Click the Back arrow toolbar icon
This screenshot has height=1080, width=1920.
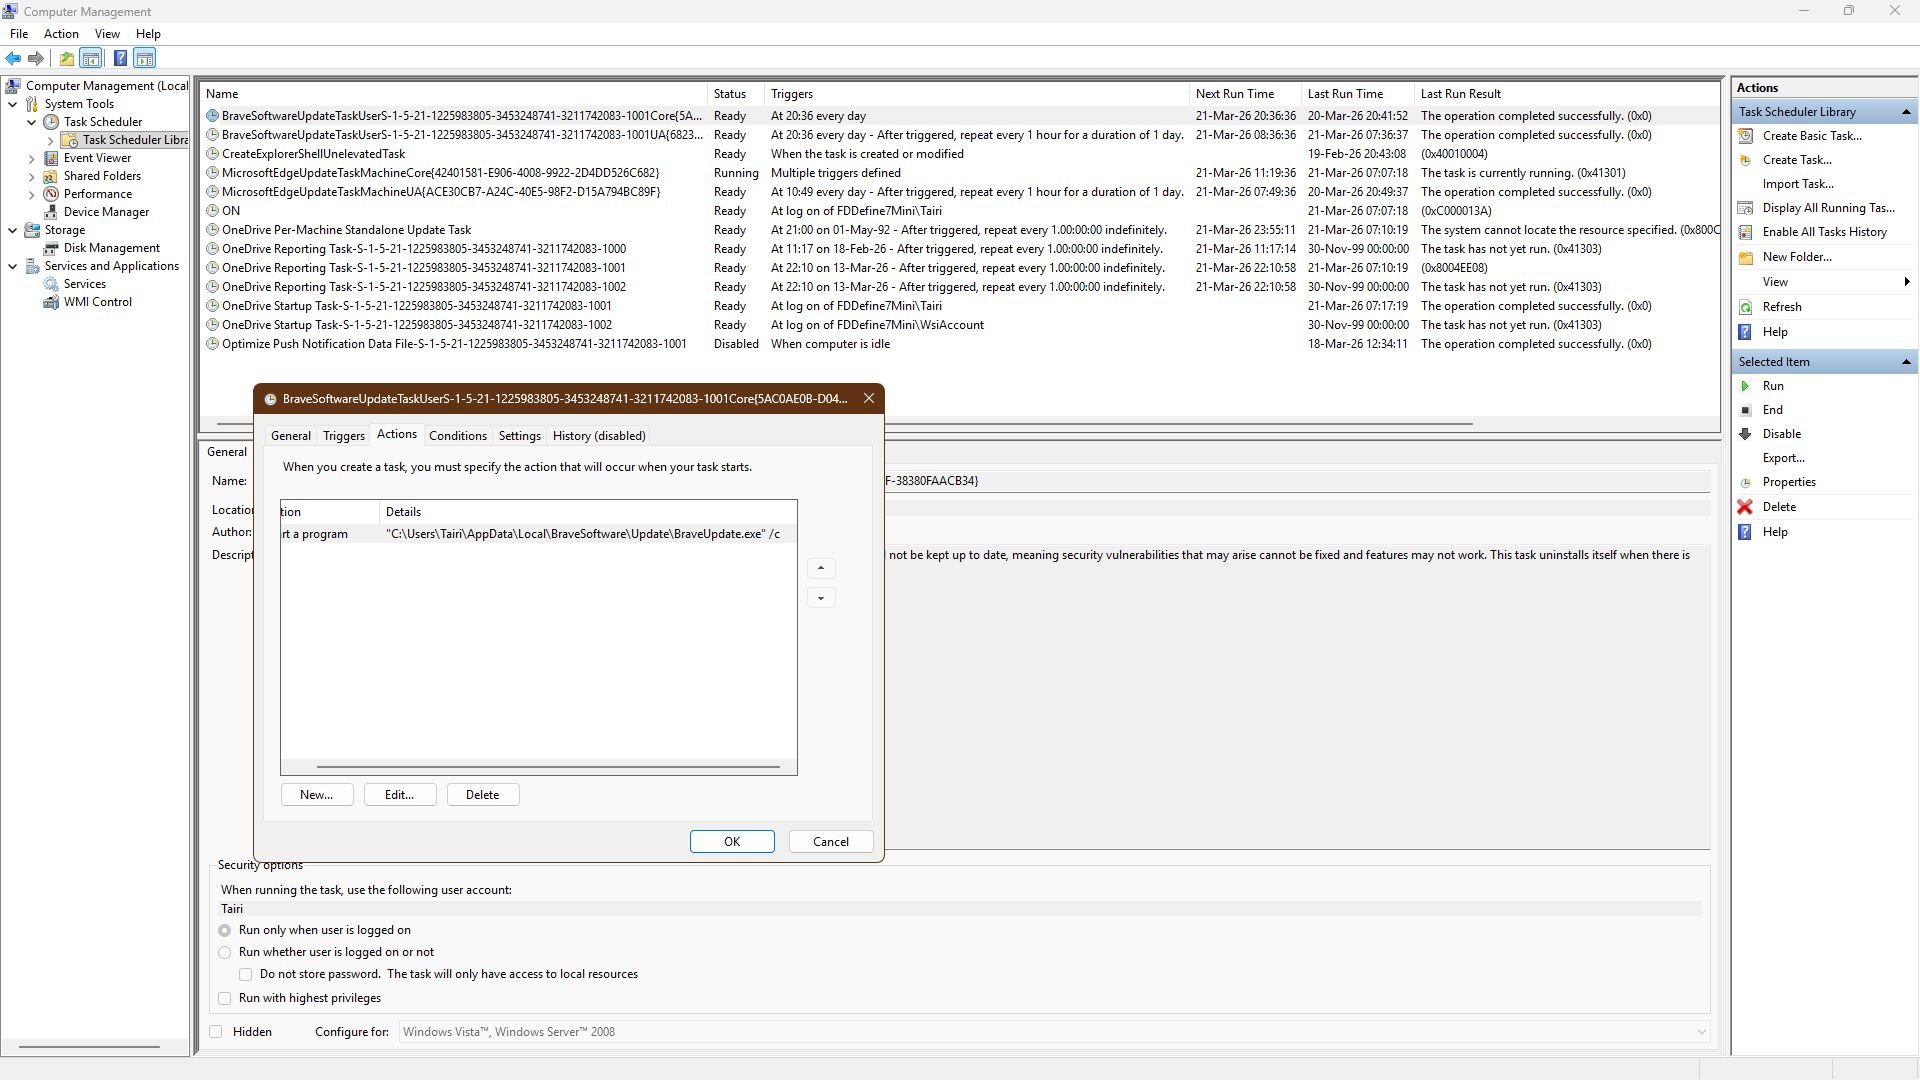click(x=13, y=58)
